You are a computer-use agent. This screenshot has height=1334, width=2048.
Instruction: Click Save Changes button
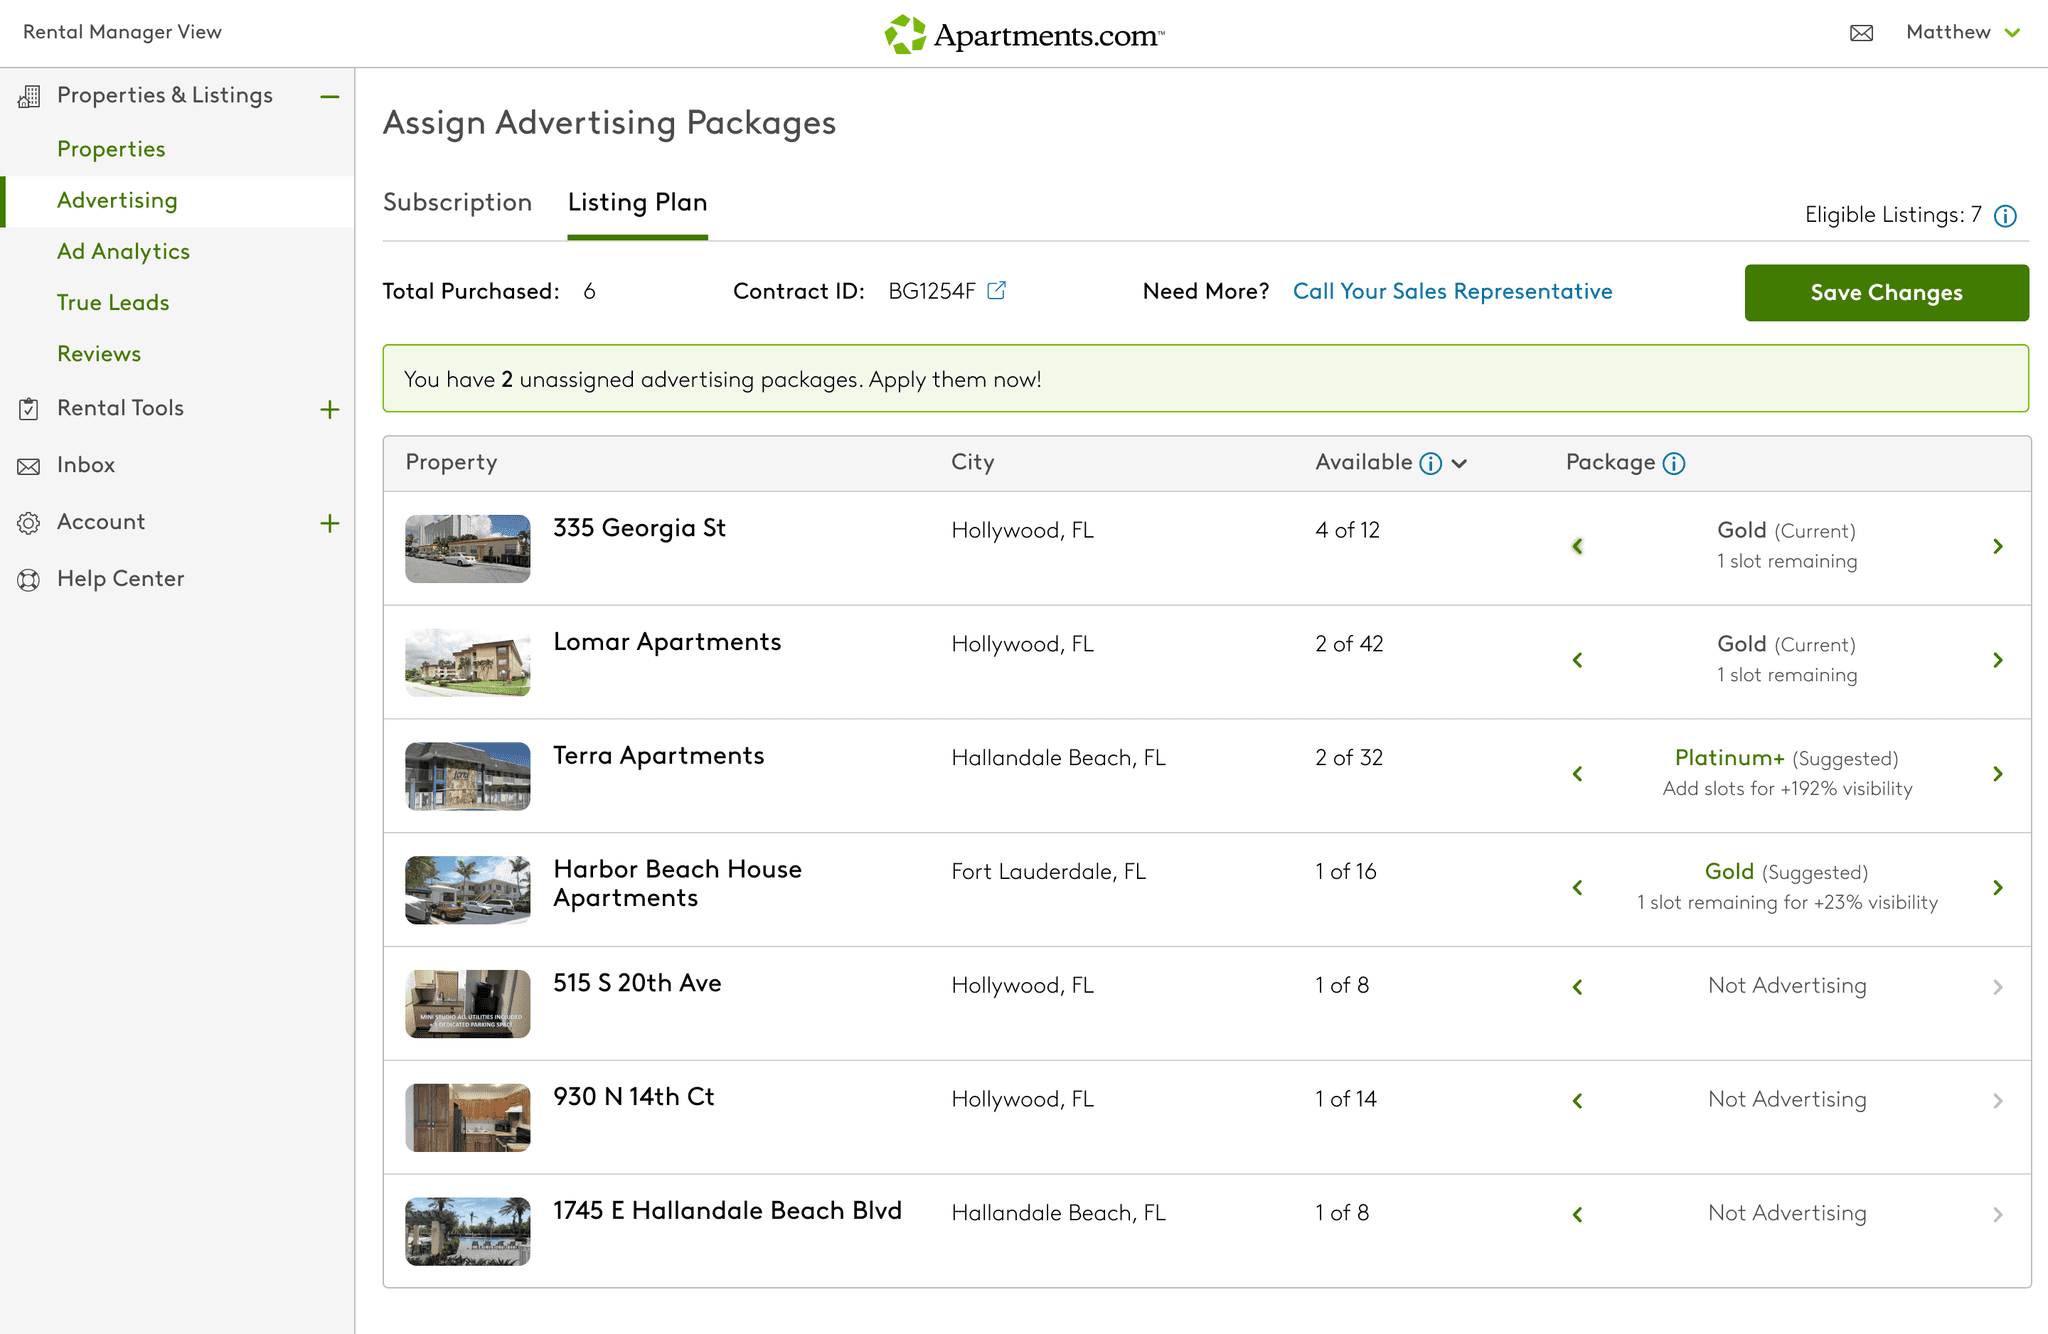pyautogui.click(x=1885, y=292)
